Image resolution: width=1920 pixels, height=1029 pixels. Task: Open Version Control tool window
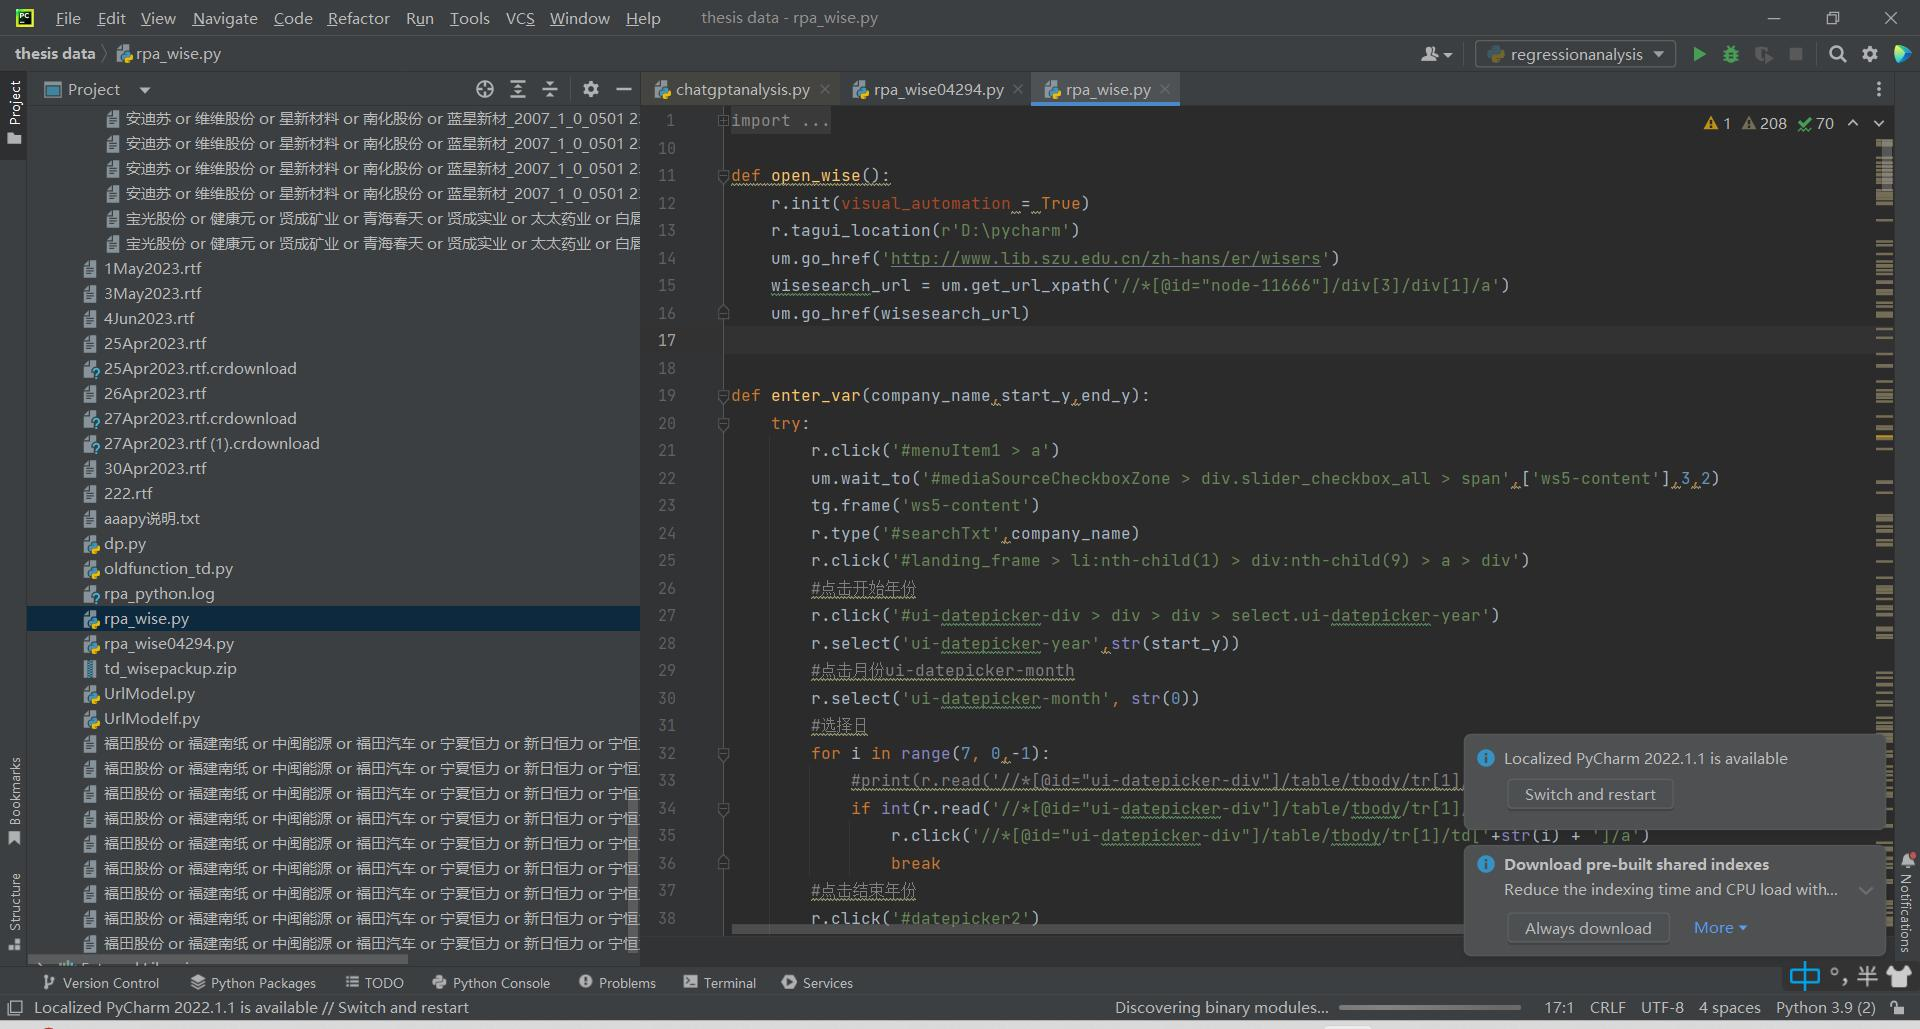coord(100,983)
